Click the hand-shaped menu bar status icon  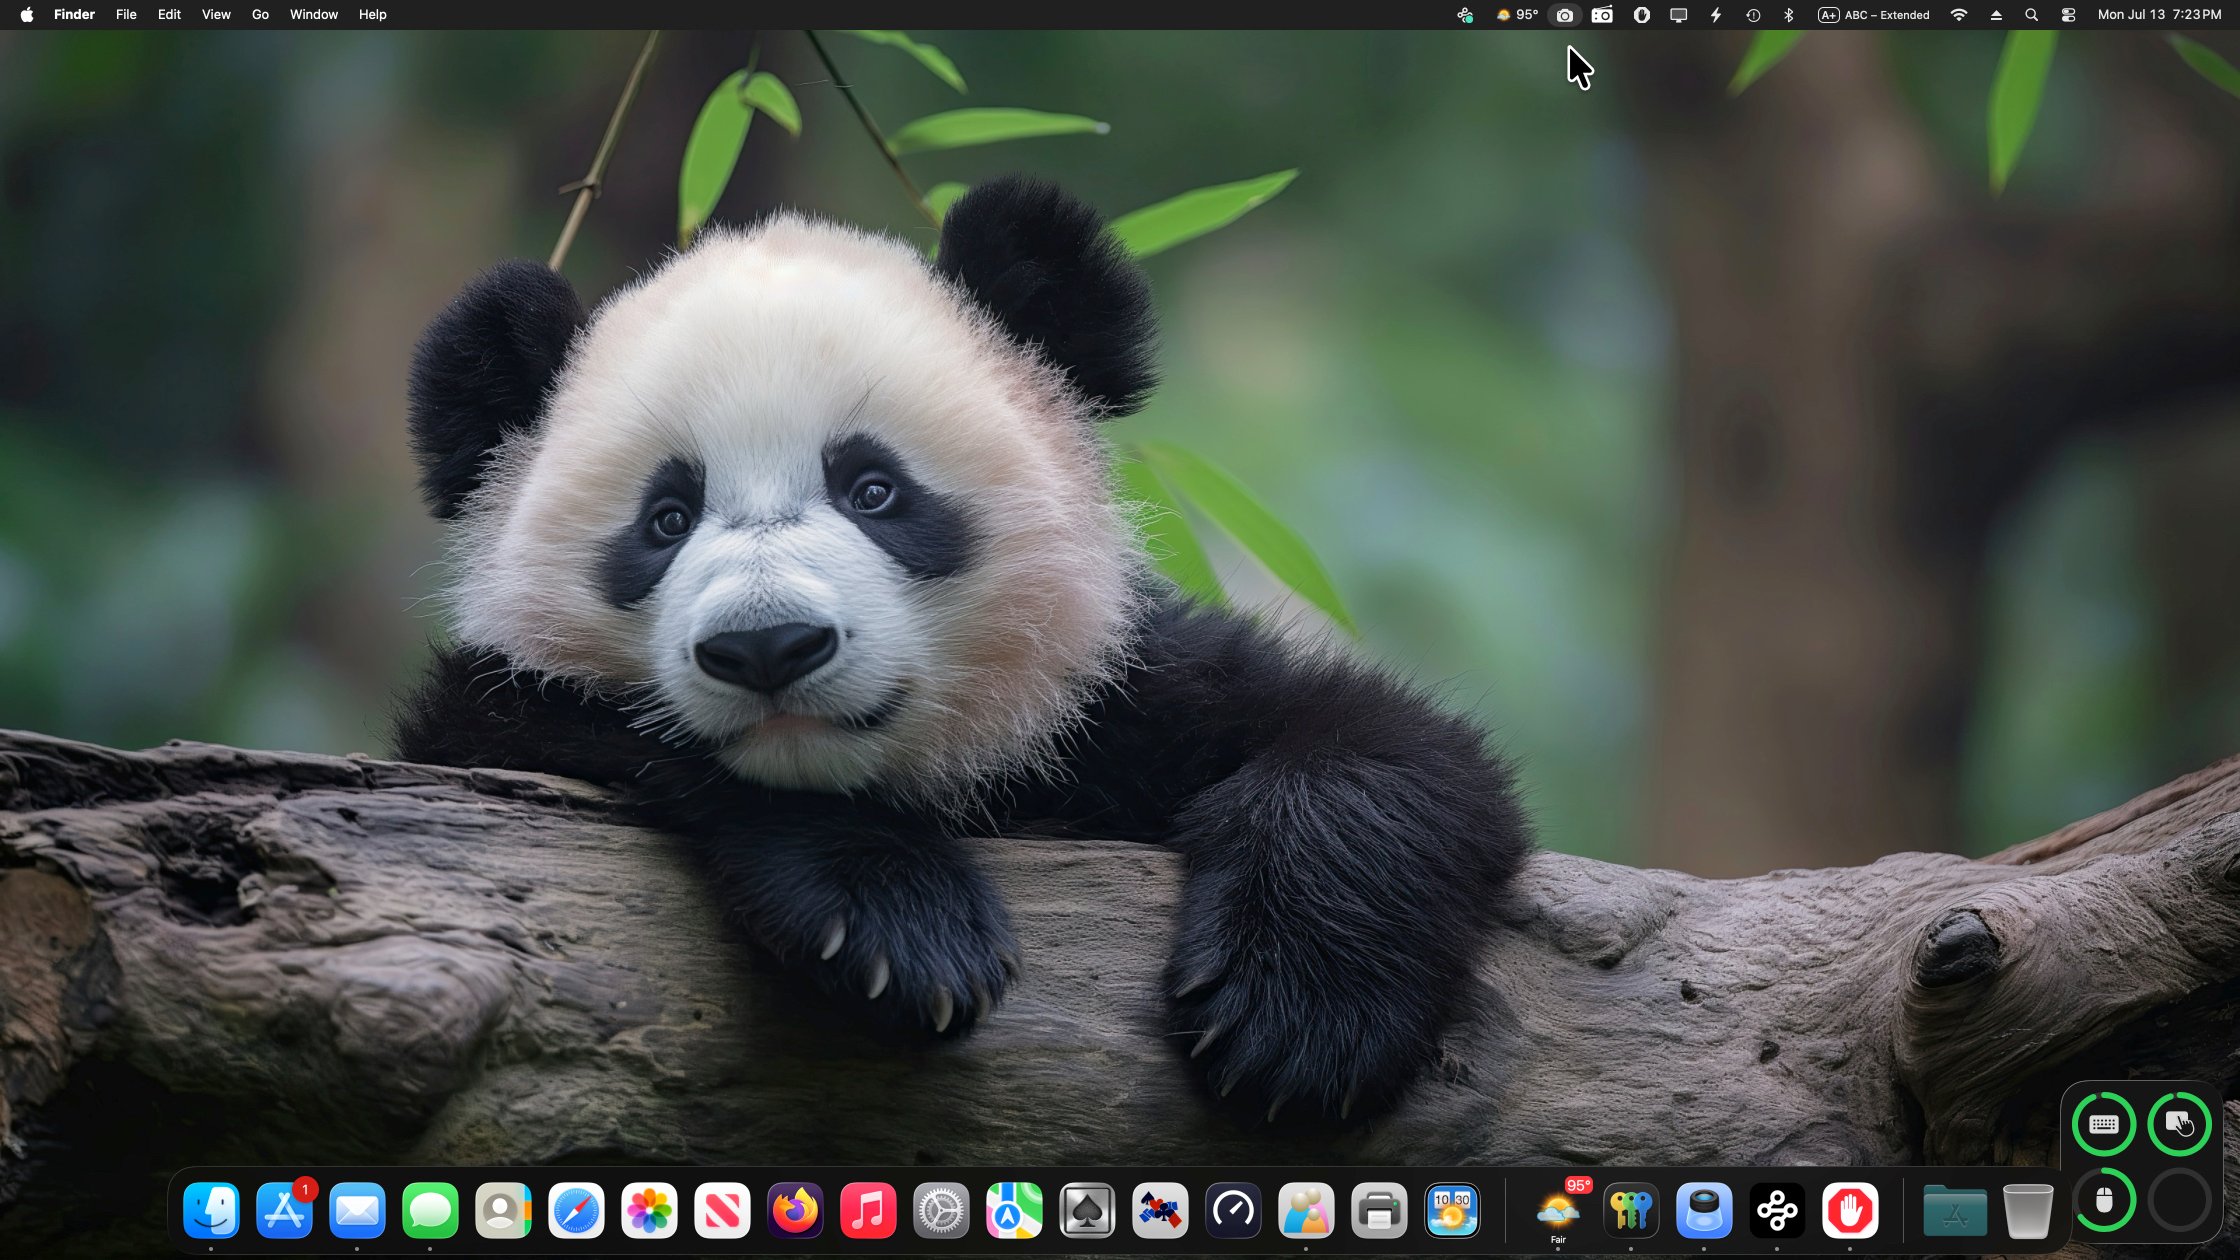point(1641,15)
